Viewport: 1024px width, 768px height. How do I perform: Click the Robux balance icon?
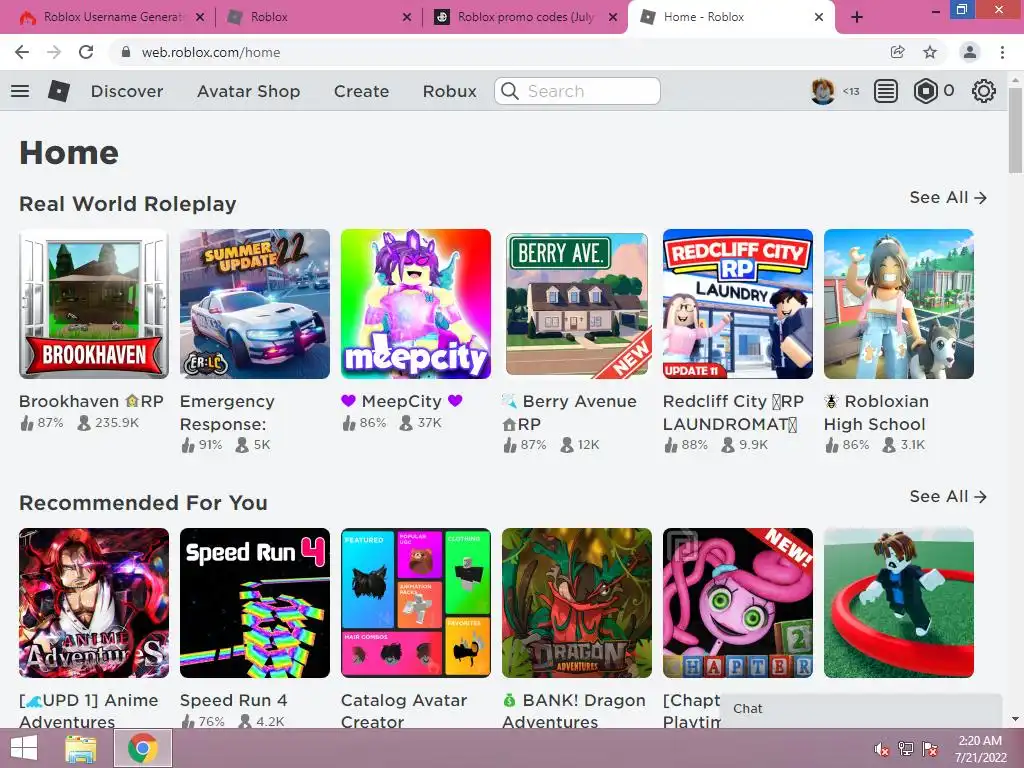click(x=925, y=91)
